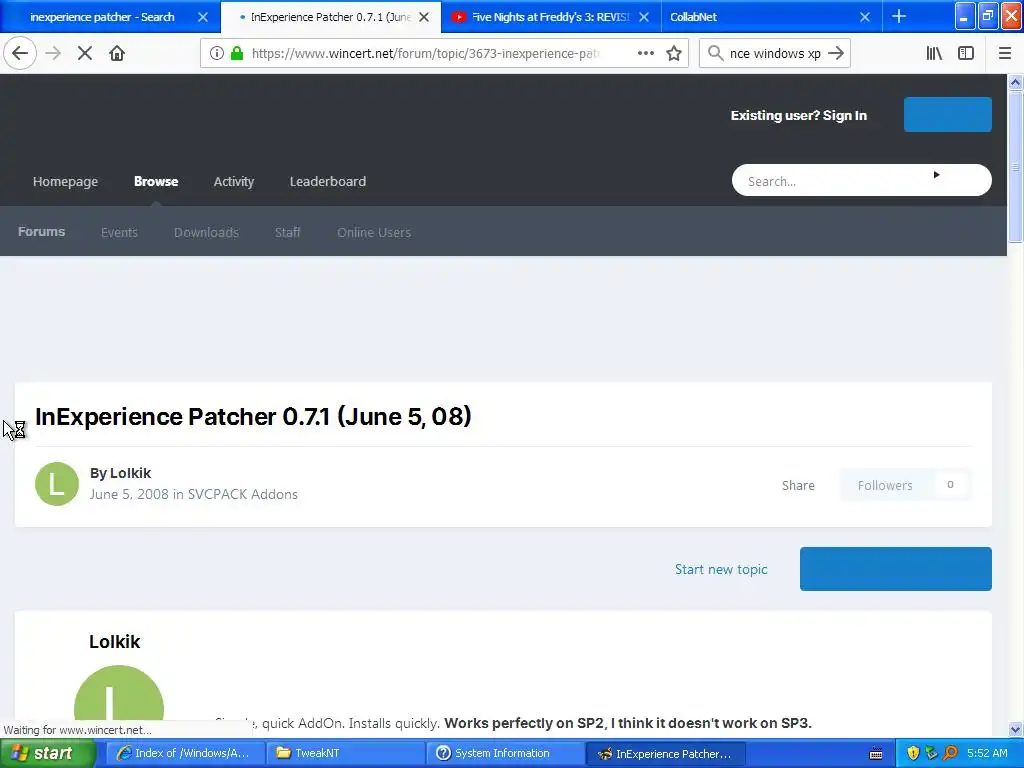Open the SVCPACK Addons forum link
This screenshot has height=768, width=1024.
coord(242,494)
